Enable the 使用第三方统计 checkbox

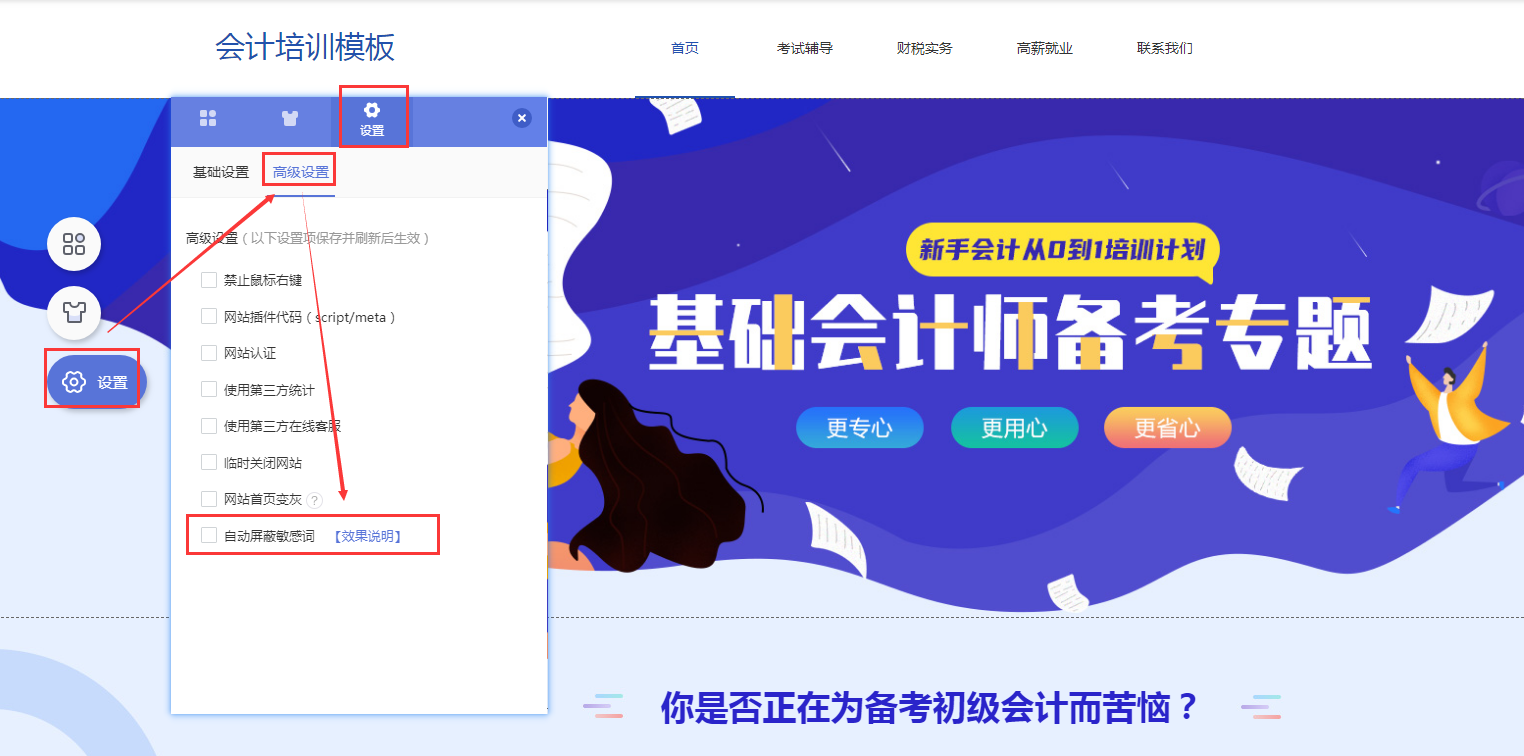[209, 389]
